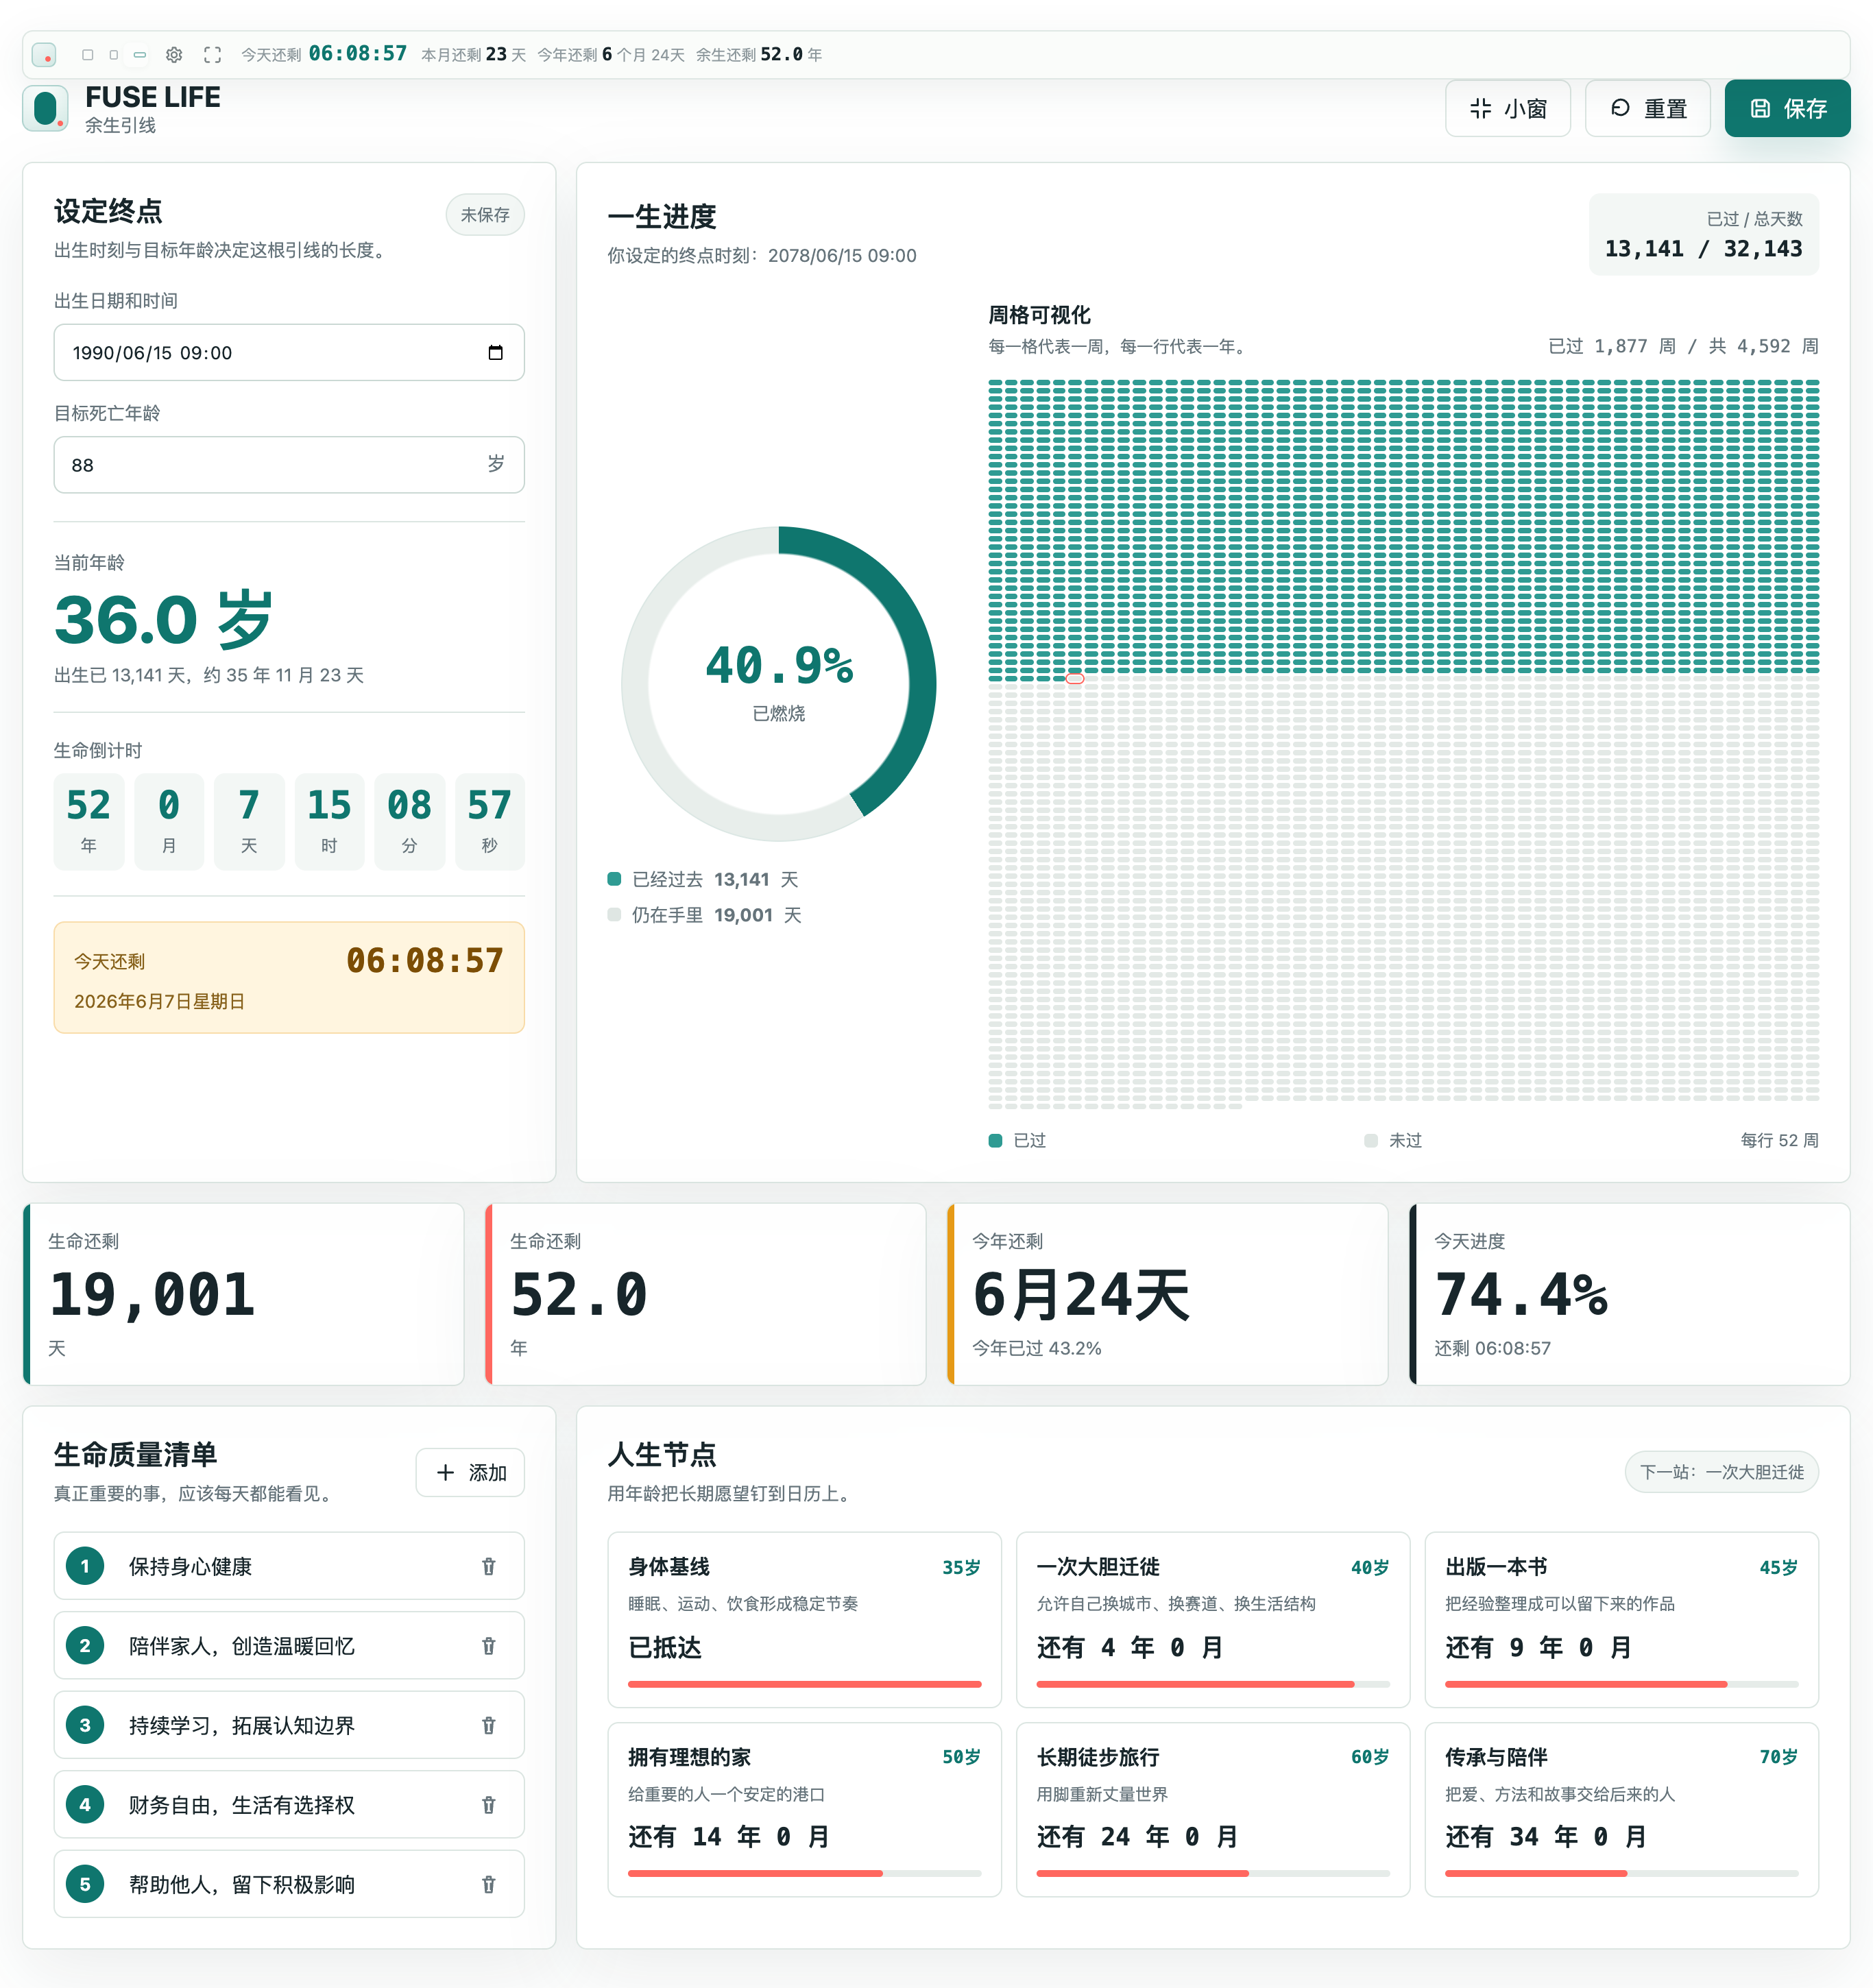Click the end time text 2078/06/15 09:00
The height and width of the screenshot is (1988, 1873).
coord(842,255)
